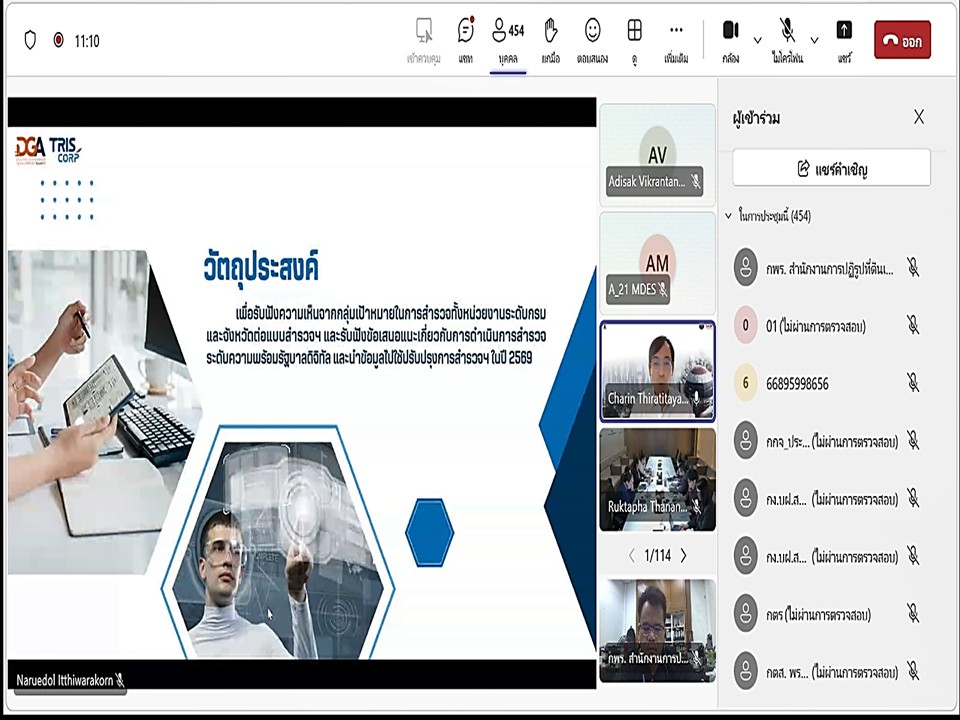
Task: Go to the next page of video tiles
Action: (684, 556)
